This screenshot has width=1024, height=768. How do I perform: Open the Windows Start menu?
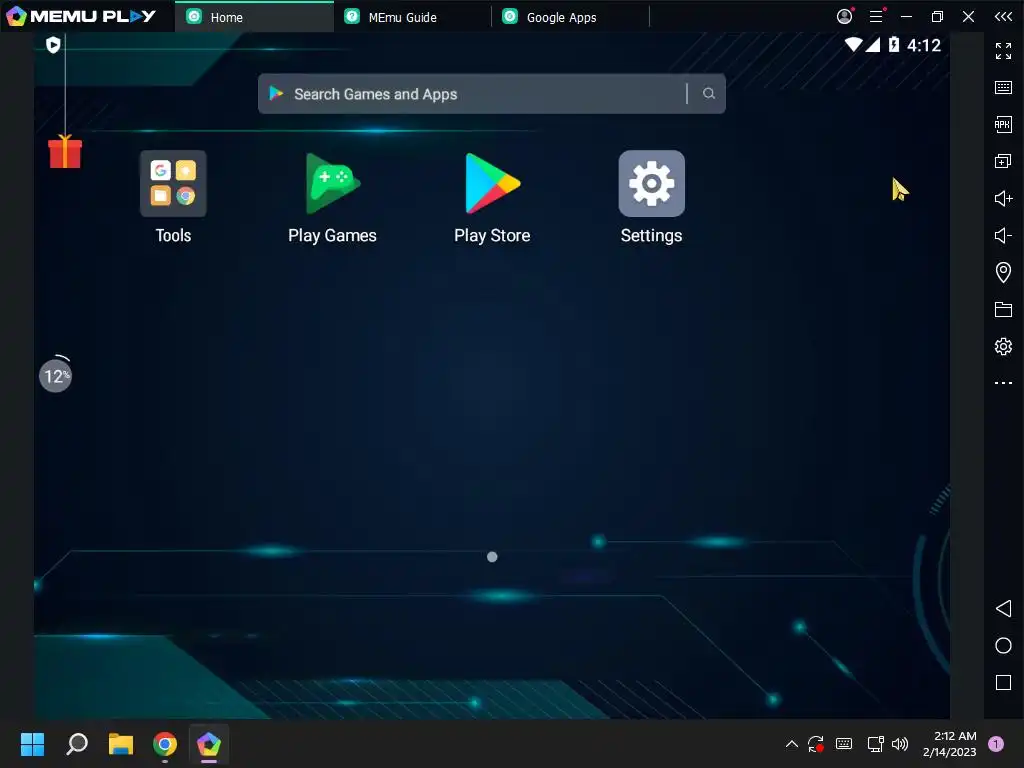pyautogui.click(x=32, y=744)
